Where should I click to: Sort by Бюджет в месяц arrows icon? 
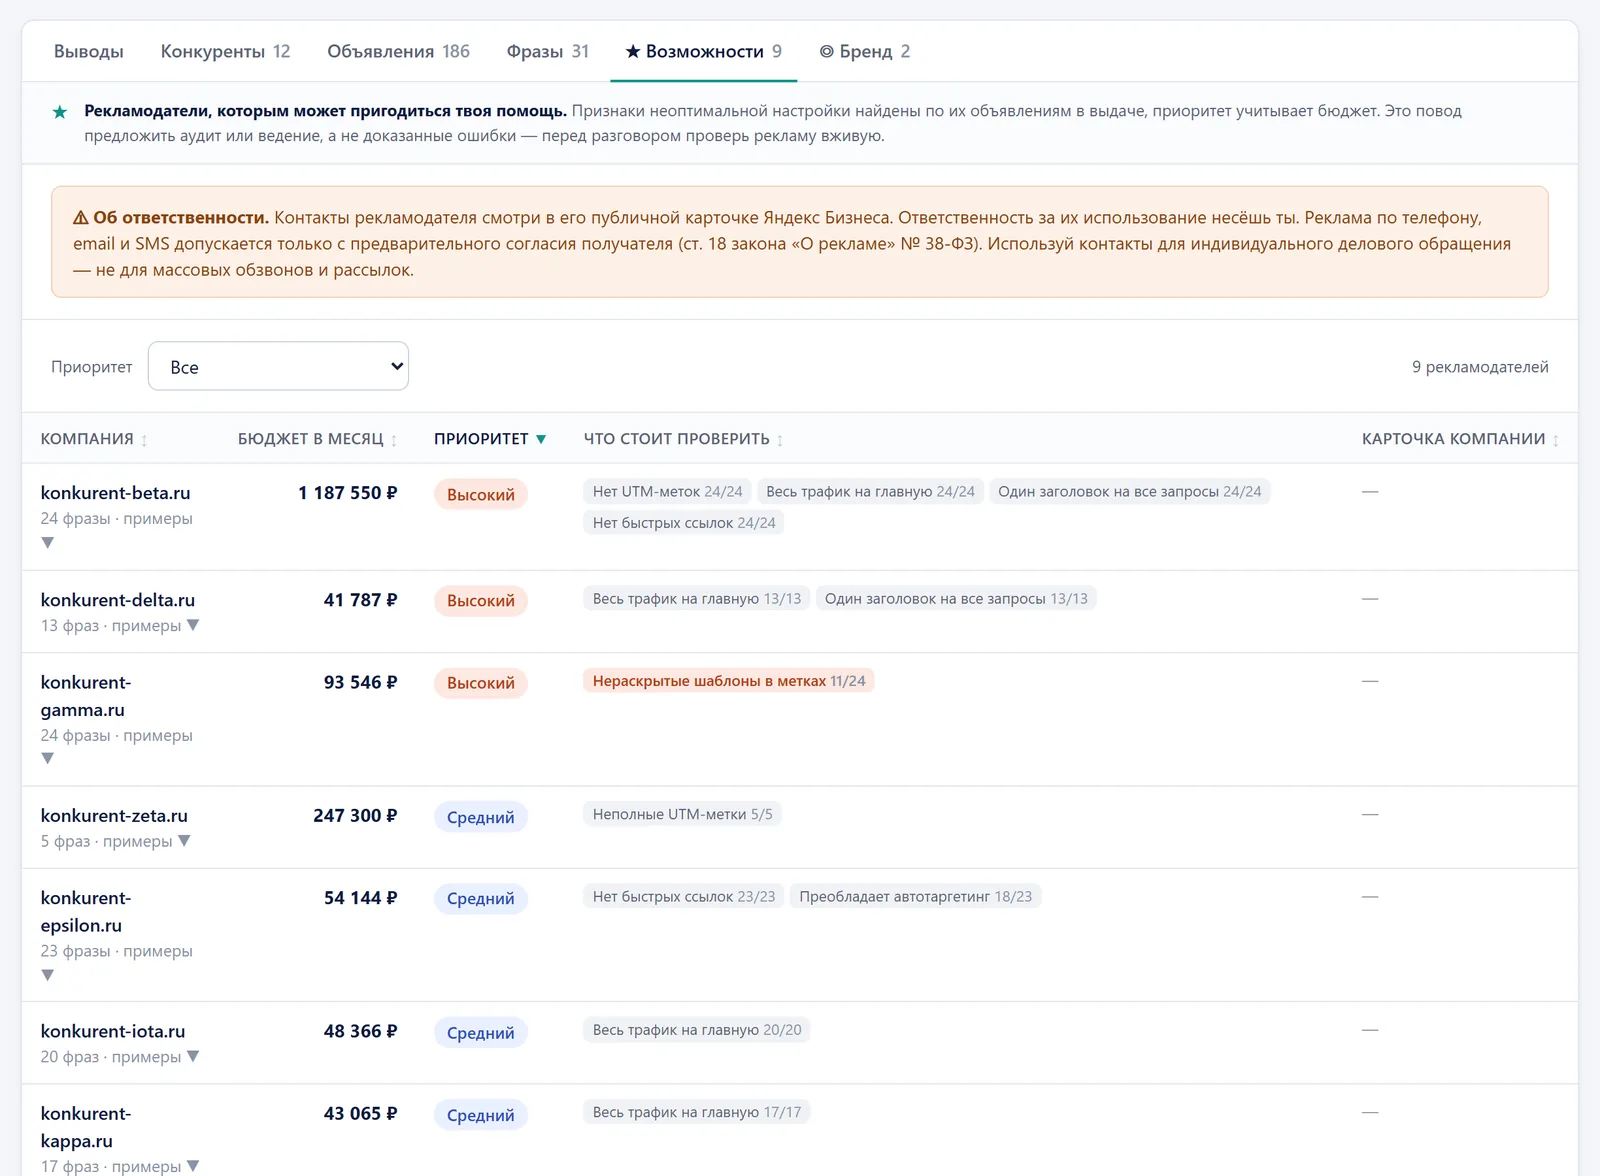click(x=394, y=440)
